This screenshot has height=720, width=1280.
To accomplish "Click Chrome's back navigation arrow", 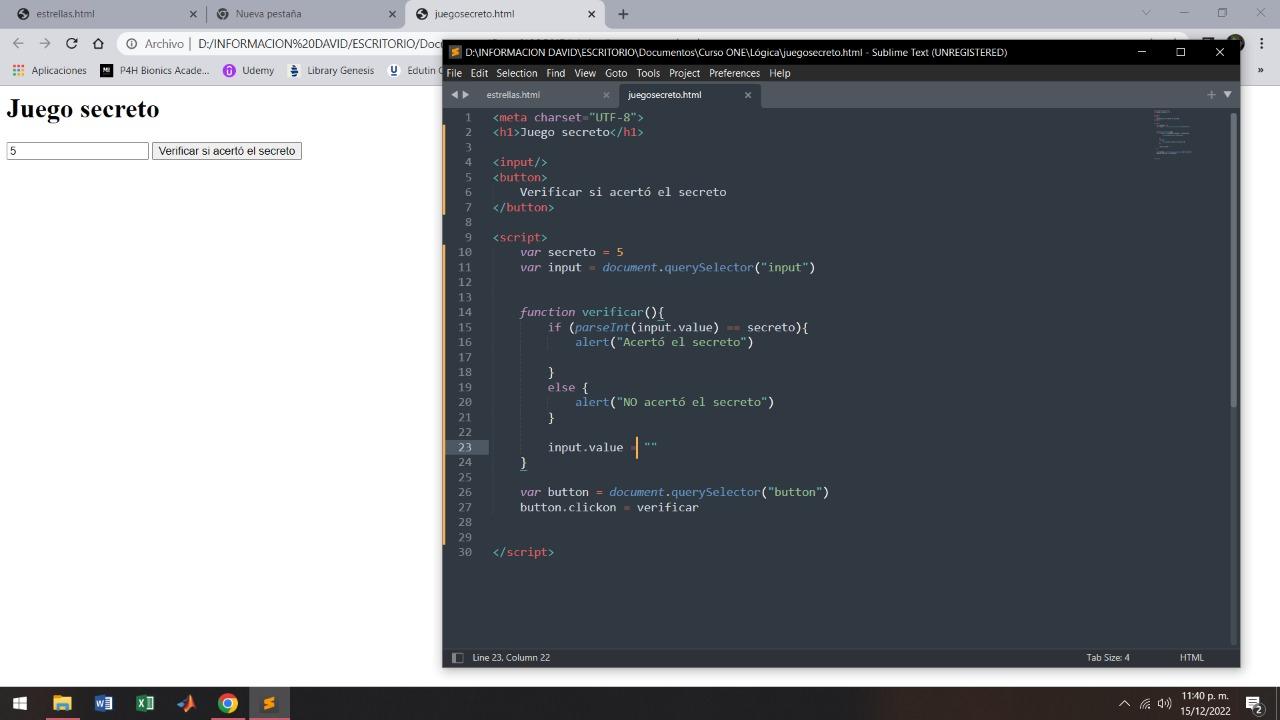I will point(18,43).
